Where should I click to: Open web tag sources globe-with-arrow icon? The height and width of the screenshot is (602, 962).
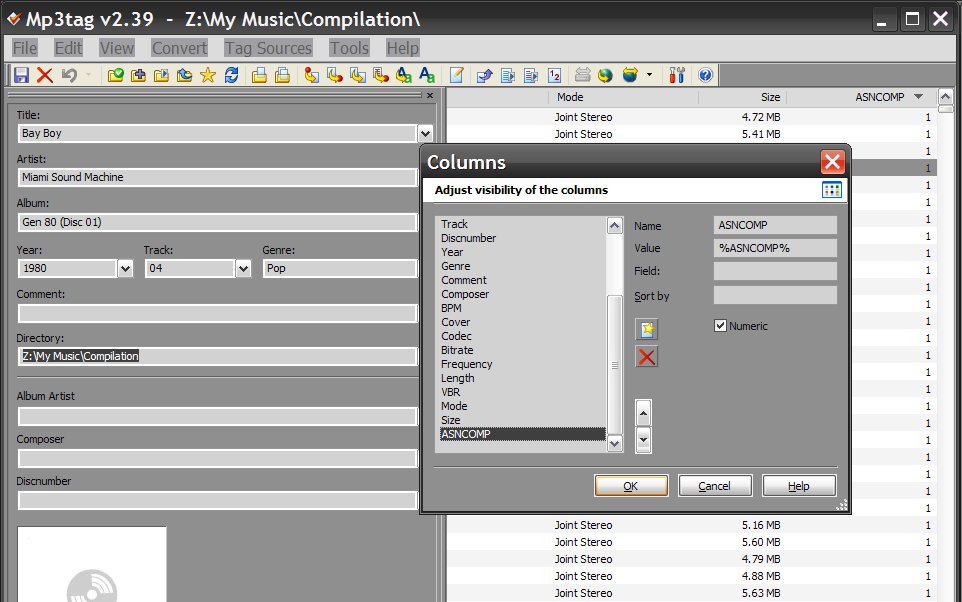(630, 75)
